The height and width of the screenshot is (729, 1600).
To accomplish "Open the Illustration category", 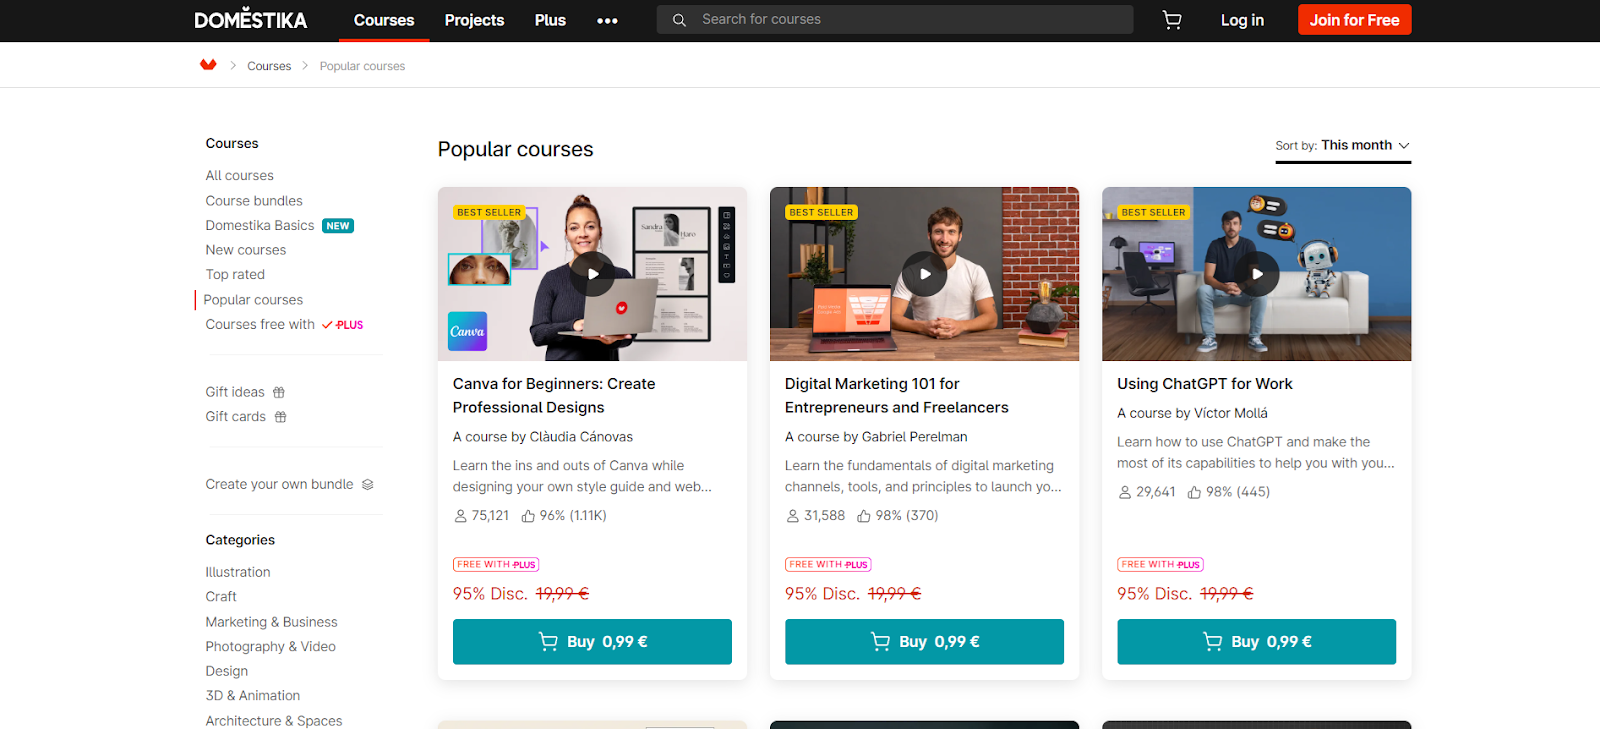I will [x=238, y=572].
